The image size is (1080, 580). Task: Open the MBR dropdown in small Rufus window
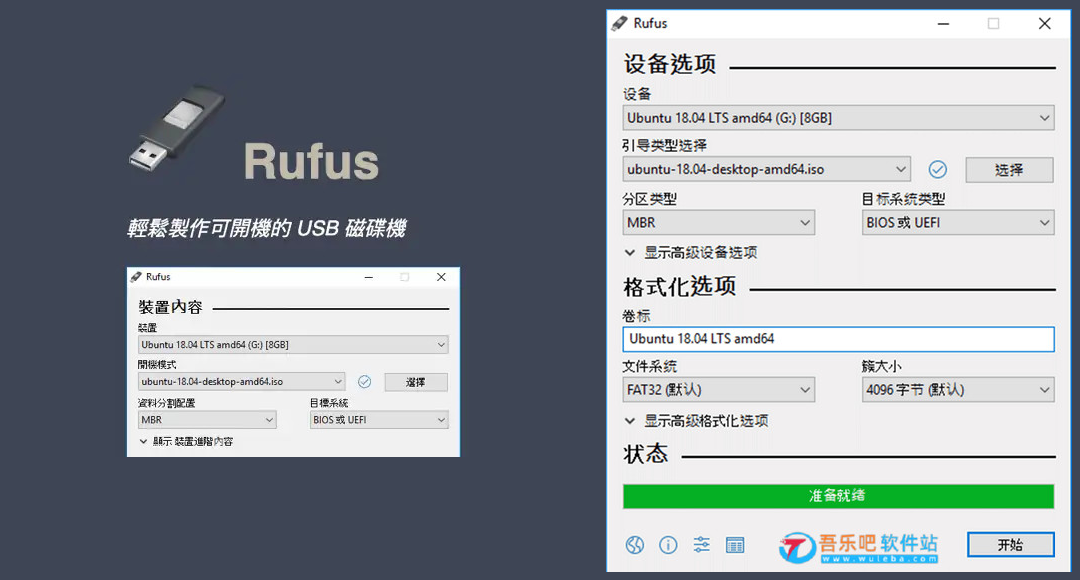tap(207, 420)
